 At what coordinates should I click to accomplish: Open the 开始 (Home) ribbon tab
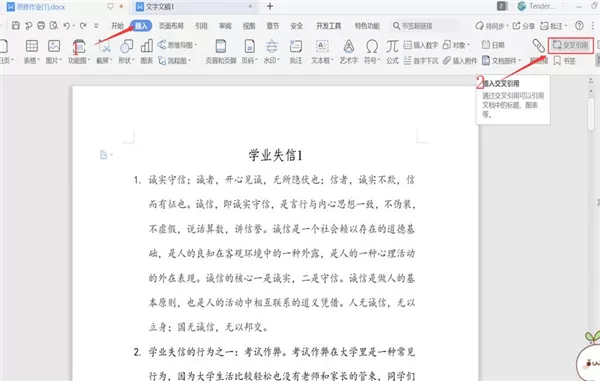tap(117, 26)
